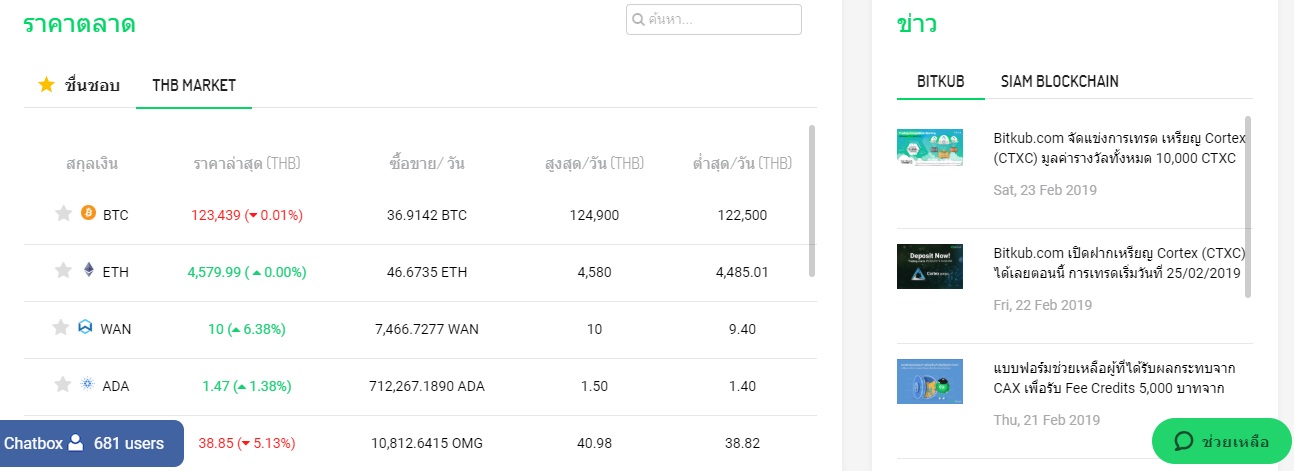Open the Deposit Now Cortex news thumbnail
The width and height of the screenshot is (1294, 471).
click(x=930, y=265)
